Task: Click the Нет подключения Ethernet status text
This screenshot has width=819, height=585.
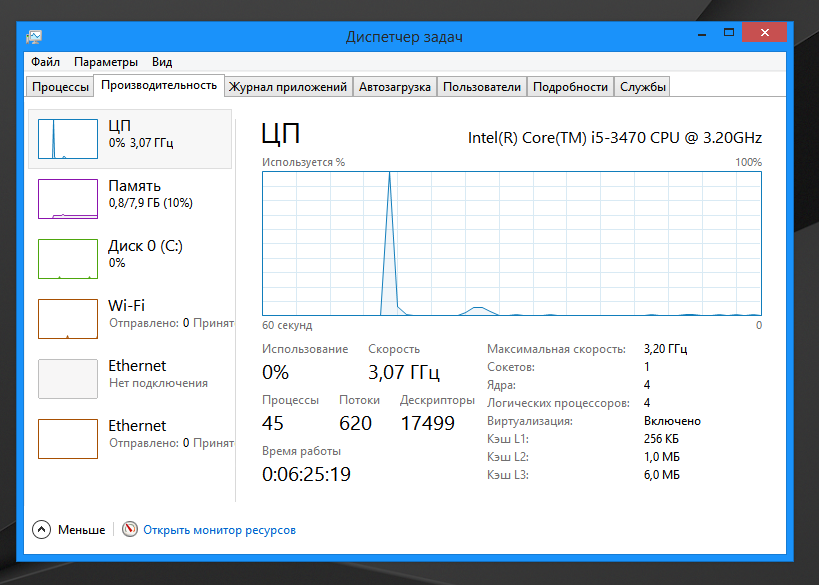Action: (158, 383)
